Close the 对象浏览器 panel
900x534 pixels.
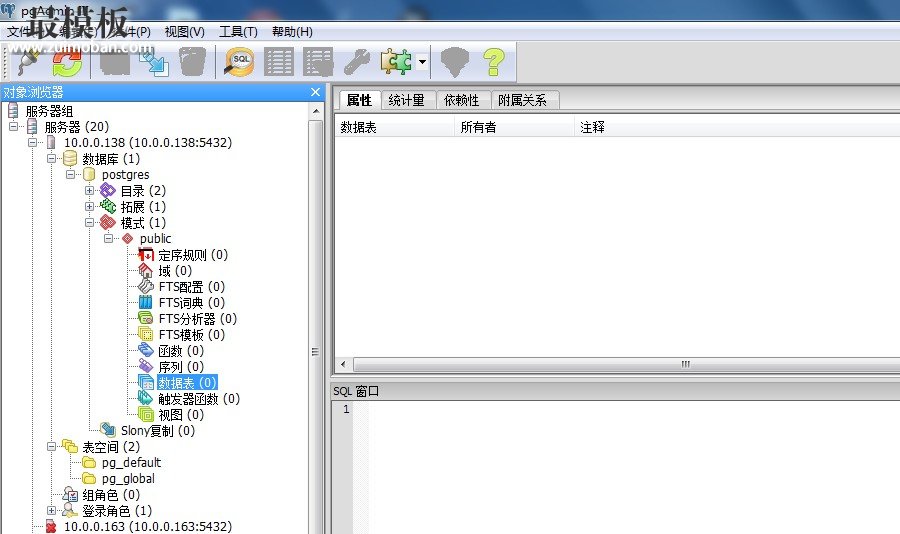coord(315,92)
